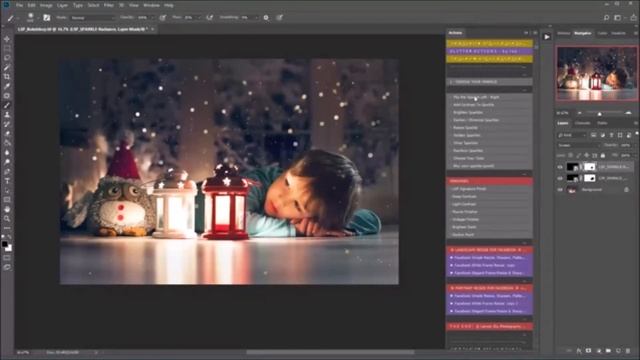Select the Eyedropper tool
Image resolution: width=640 pixels, height=360 pixels.
point(7,86)
